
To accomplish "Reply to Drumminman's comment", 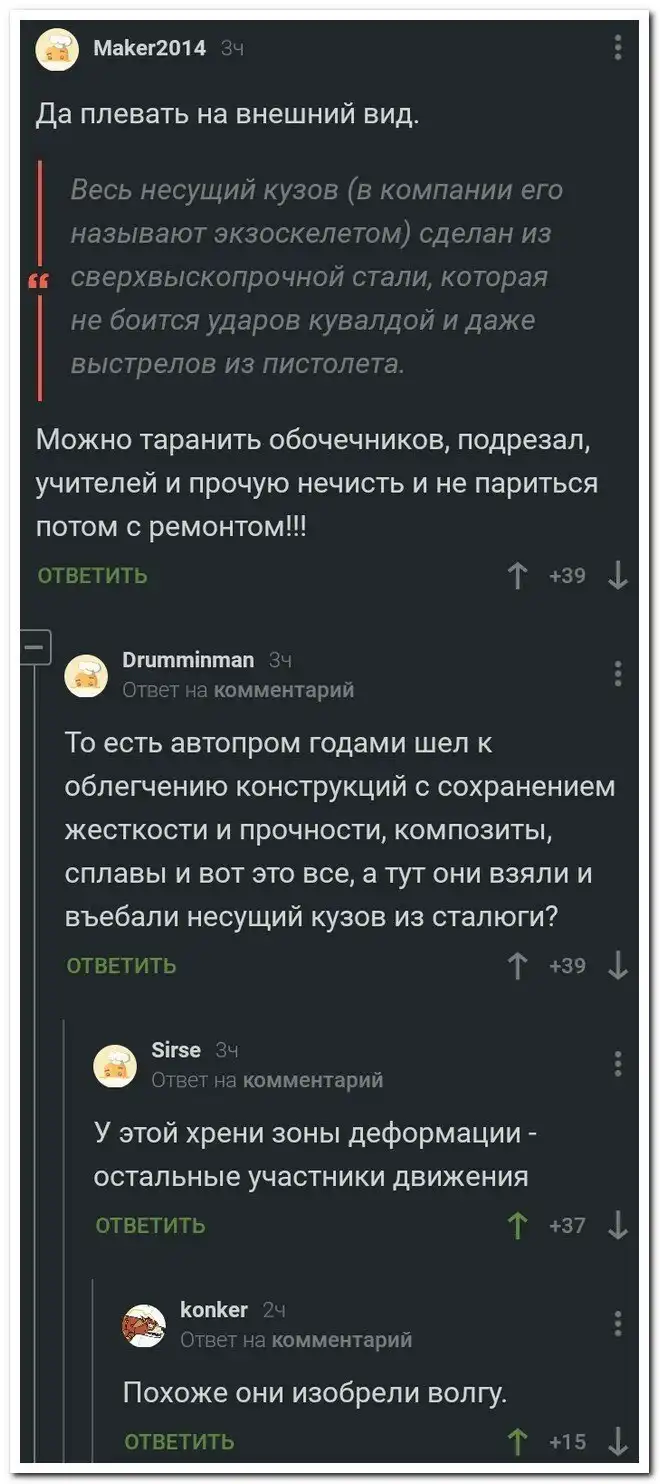I will pyautogui.click(x=121, y=966).
